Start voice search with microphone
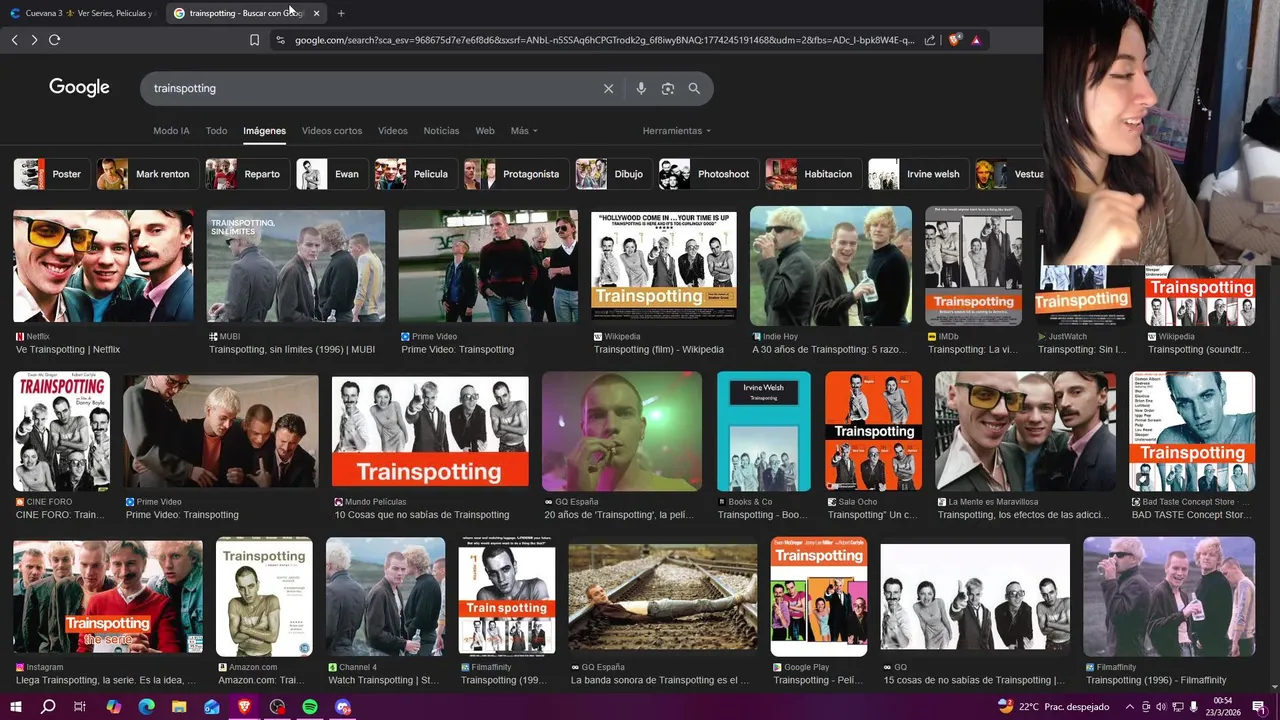This screenshot has height=720, width=1280. [641, 88]
